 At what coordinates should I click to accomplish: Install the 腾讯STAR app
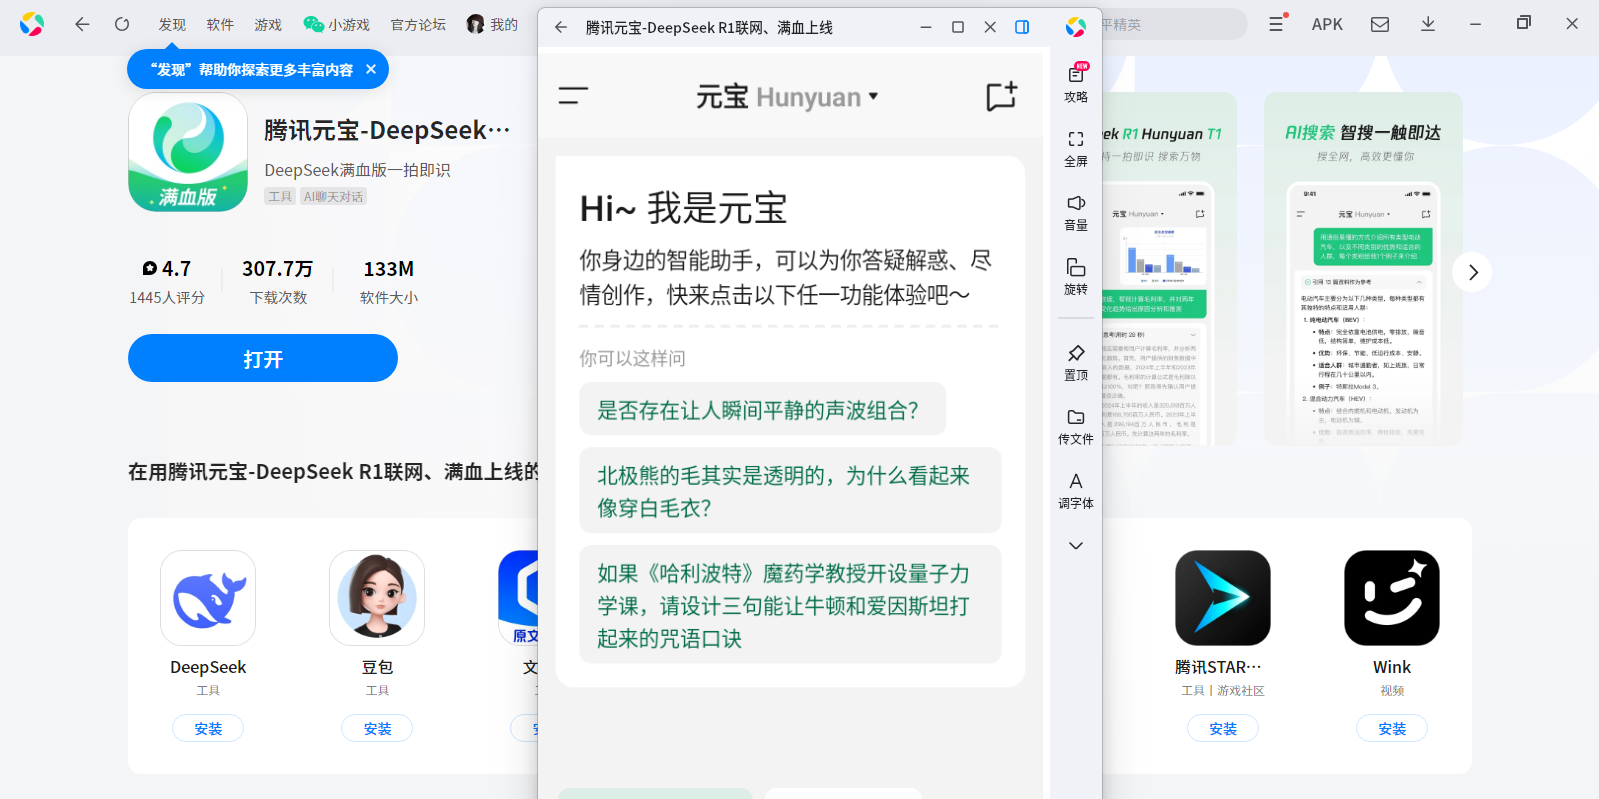1223,728
